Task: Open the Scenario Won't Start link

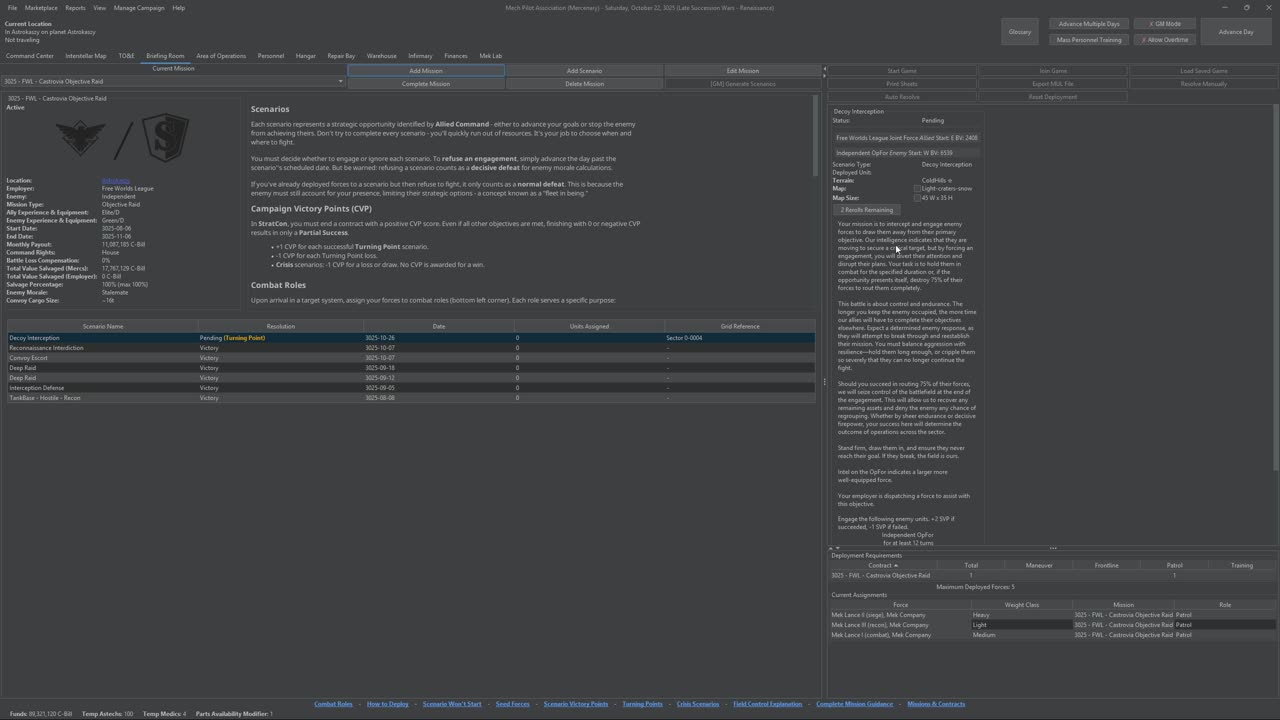Action: [x=452, y=704]
